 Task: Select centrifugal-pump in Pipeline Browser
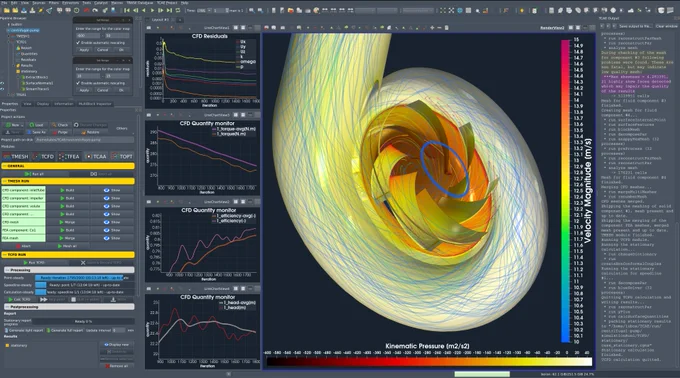(x=25, y=30)
